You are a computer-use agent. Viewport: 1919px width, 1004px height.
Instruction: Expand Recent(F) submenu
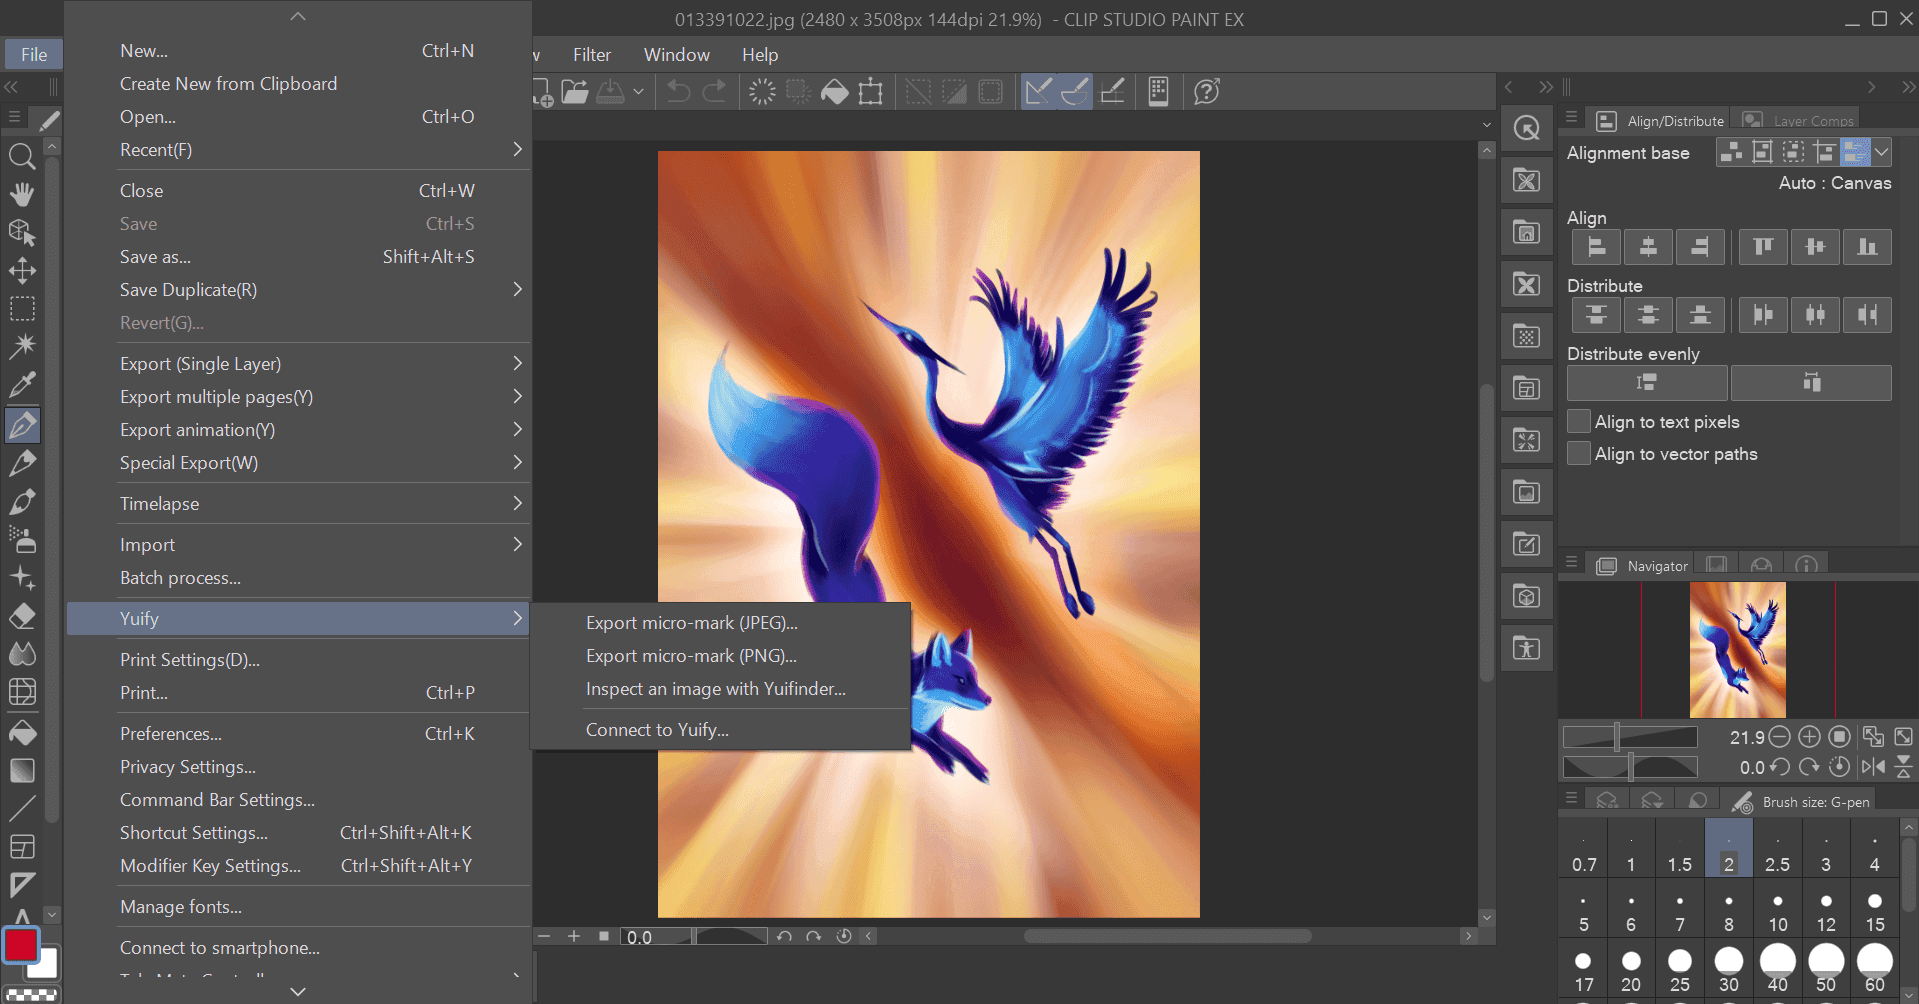(x=298, y=150)
